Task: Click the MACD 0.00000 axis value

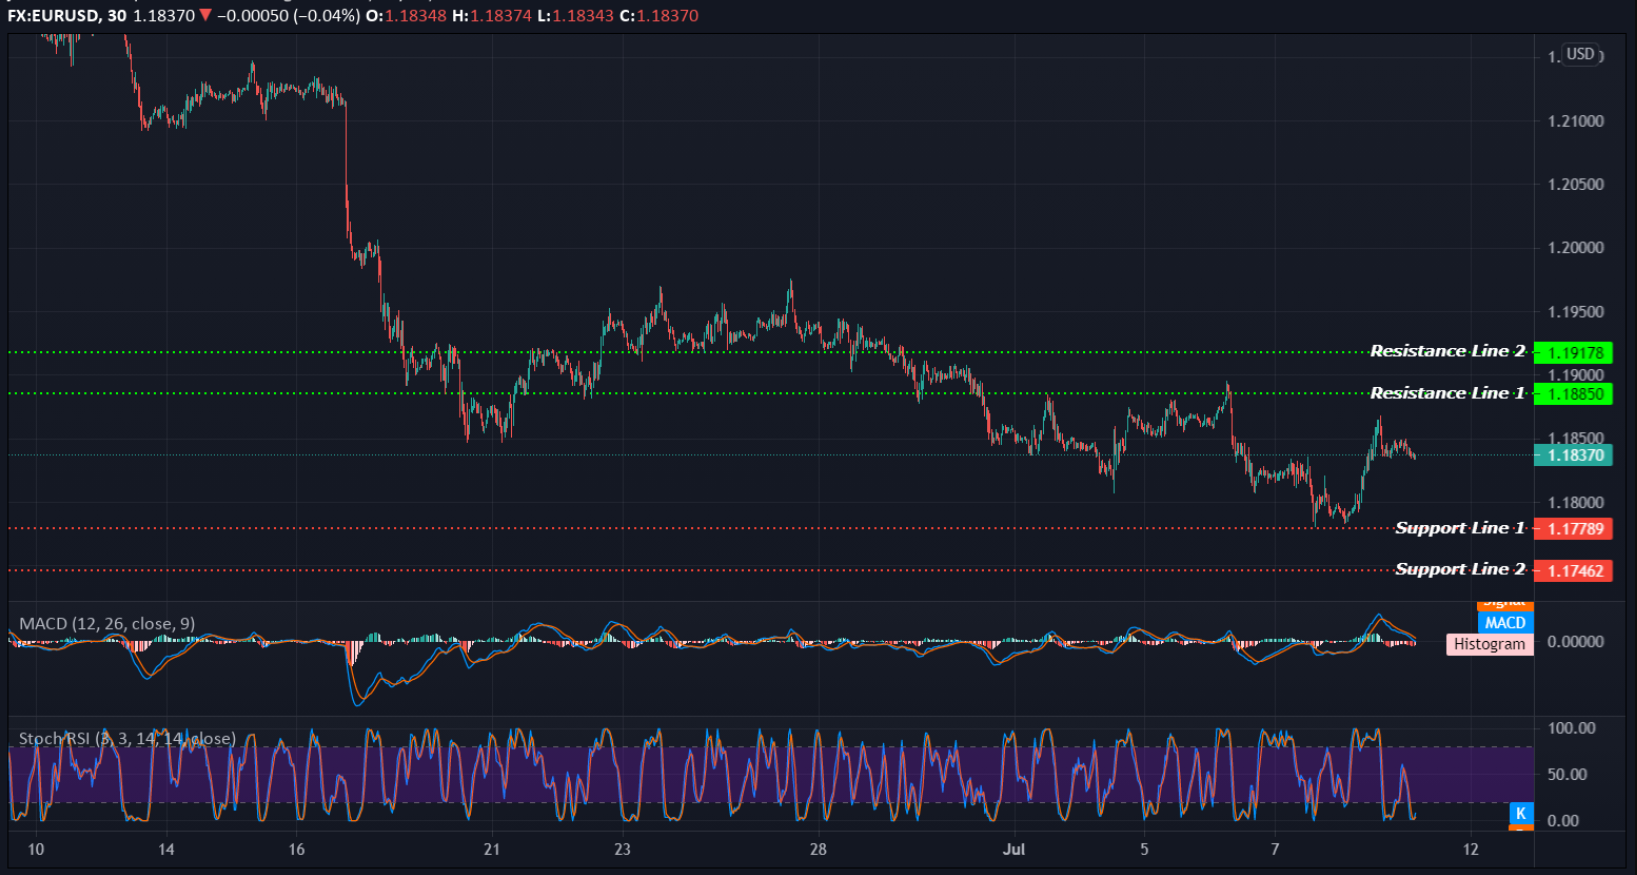Action: pyautogui.click(x=1575, y=642)
